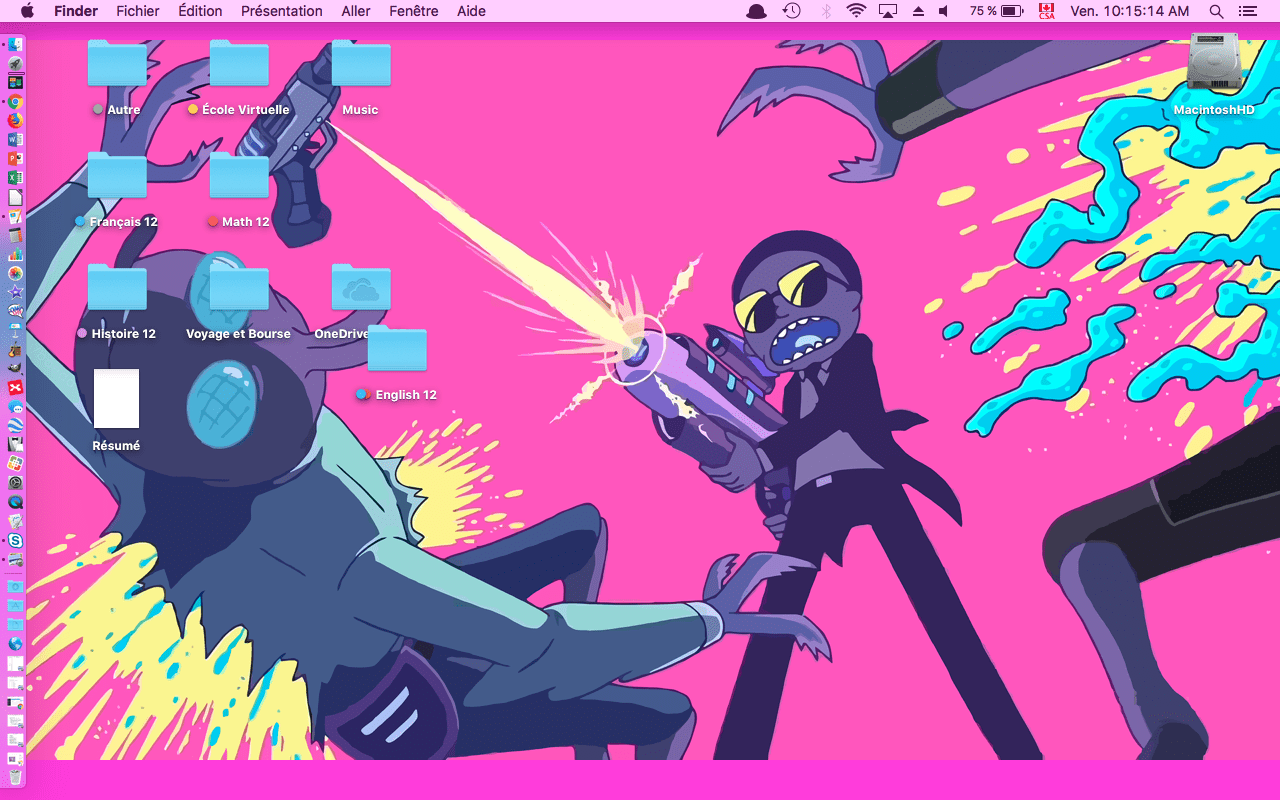
Task: Launch Microsoft Word from the dock
Action: tap(15, 140)
